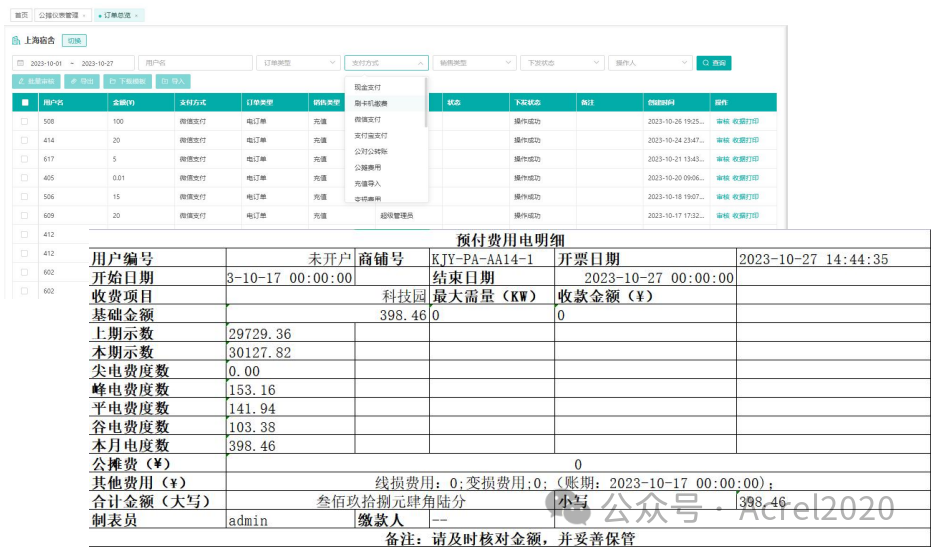
Task: Check the row checkbox for user 609
Action: coord(24,215)
